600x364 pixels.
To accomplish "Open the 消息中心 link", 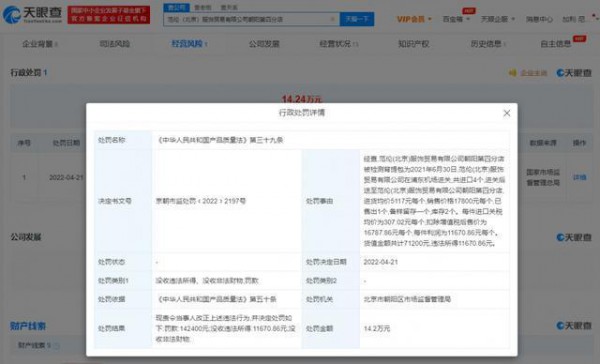I will (x=539, y=19).
